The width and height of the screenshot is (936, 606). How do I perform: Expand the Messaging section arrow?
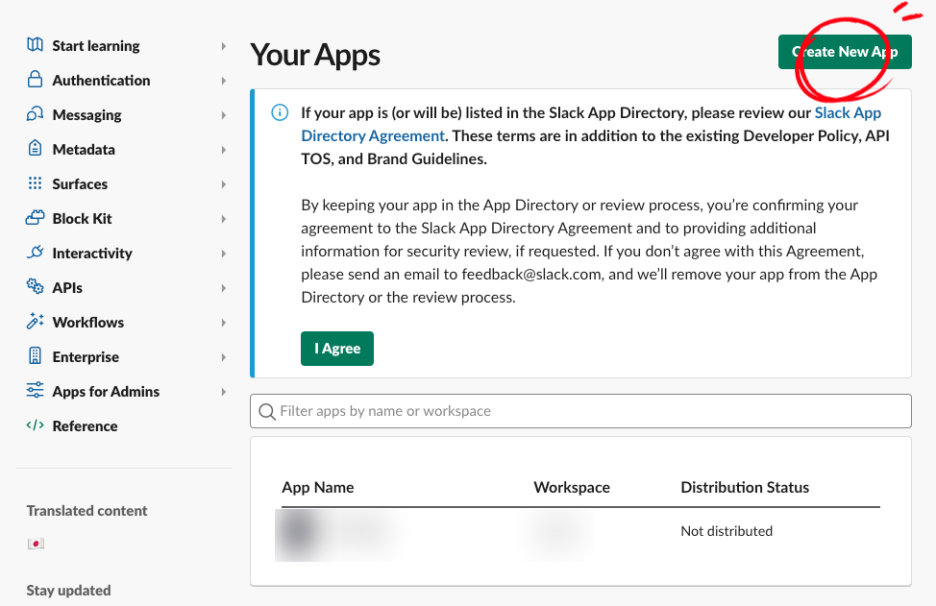click(x=223, y=115)
